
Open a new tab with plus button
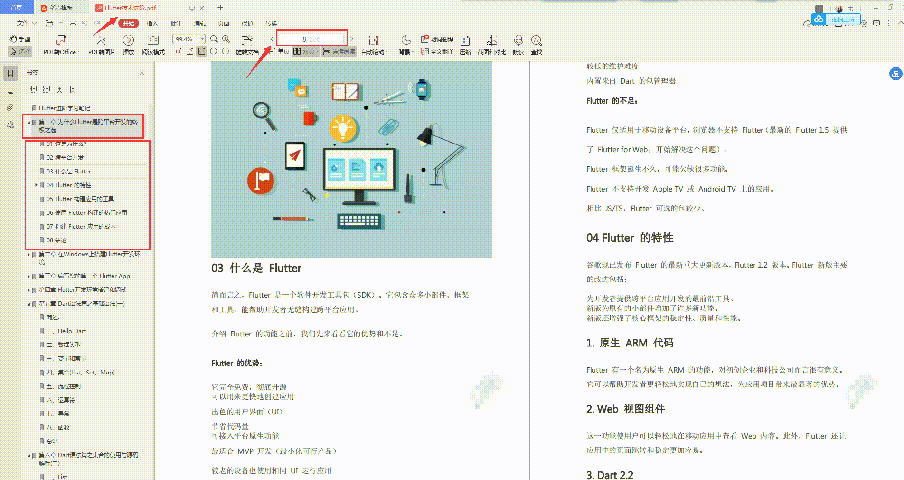pos(220,7)
